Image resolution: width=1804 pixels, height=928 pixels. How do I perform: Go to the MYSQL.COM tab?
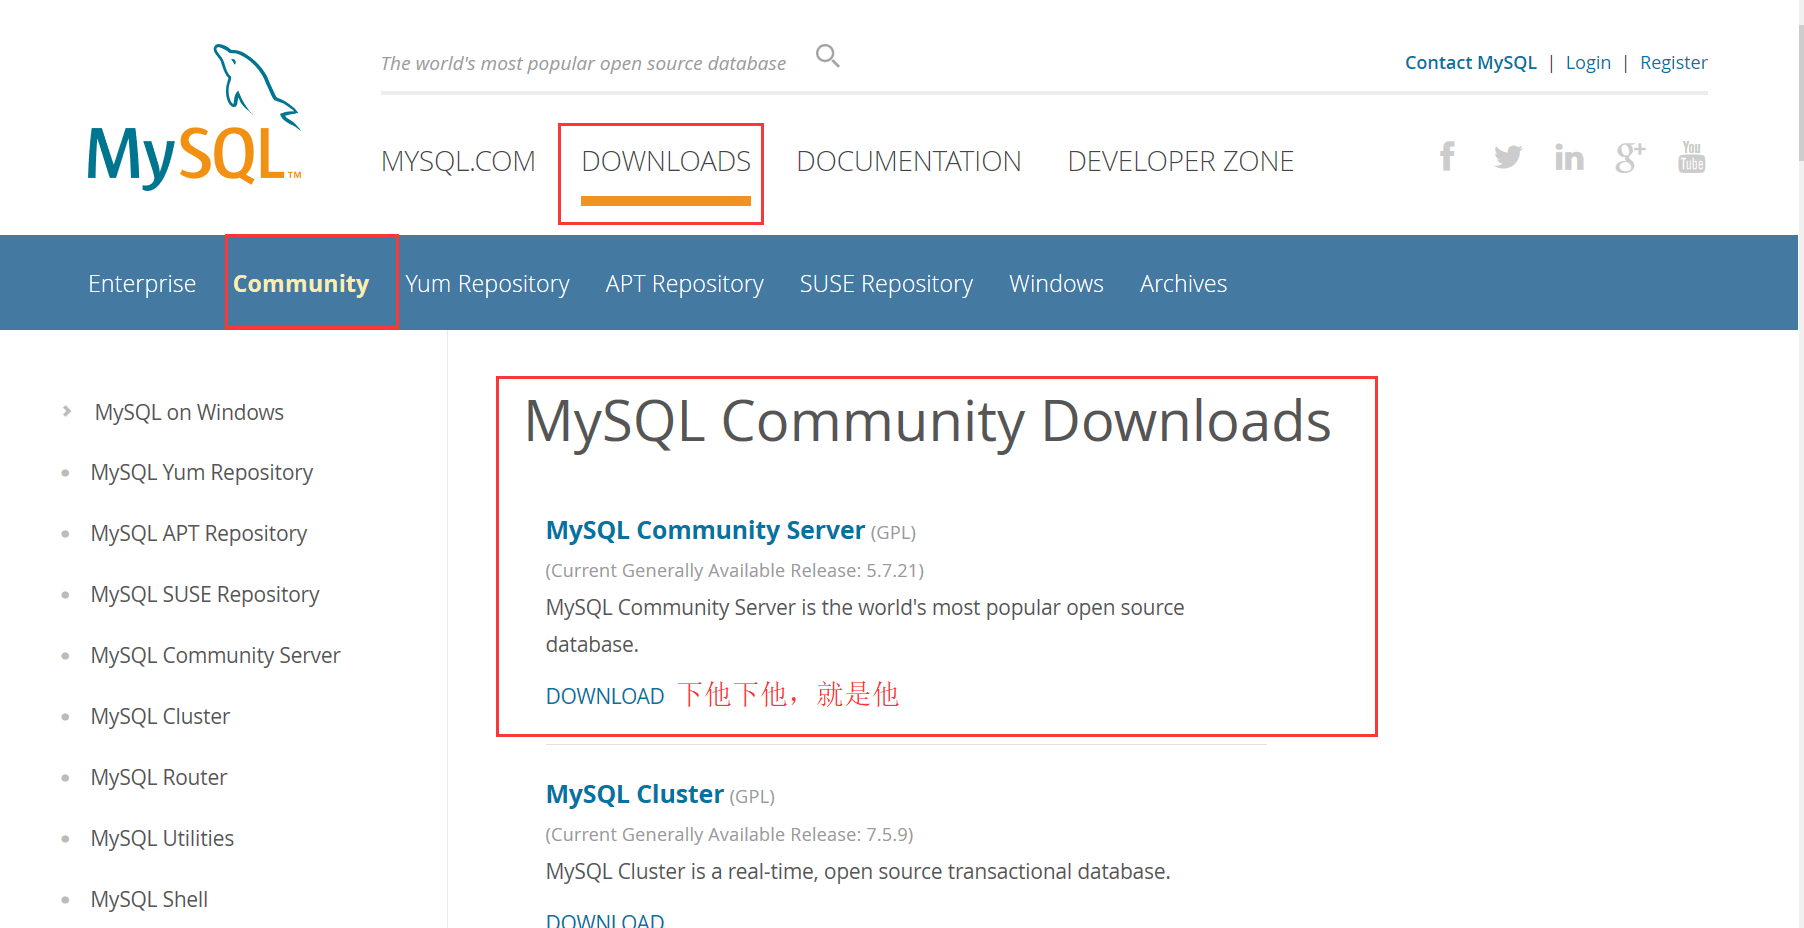click(458, 161)
